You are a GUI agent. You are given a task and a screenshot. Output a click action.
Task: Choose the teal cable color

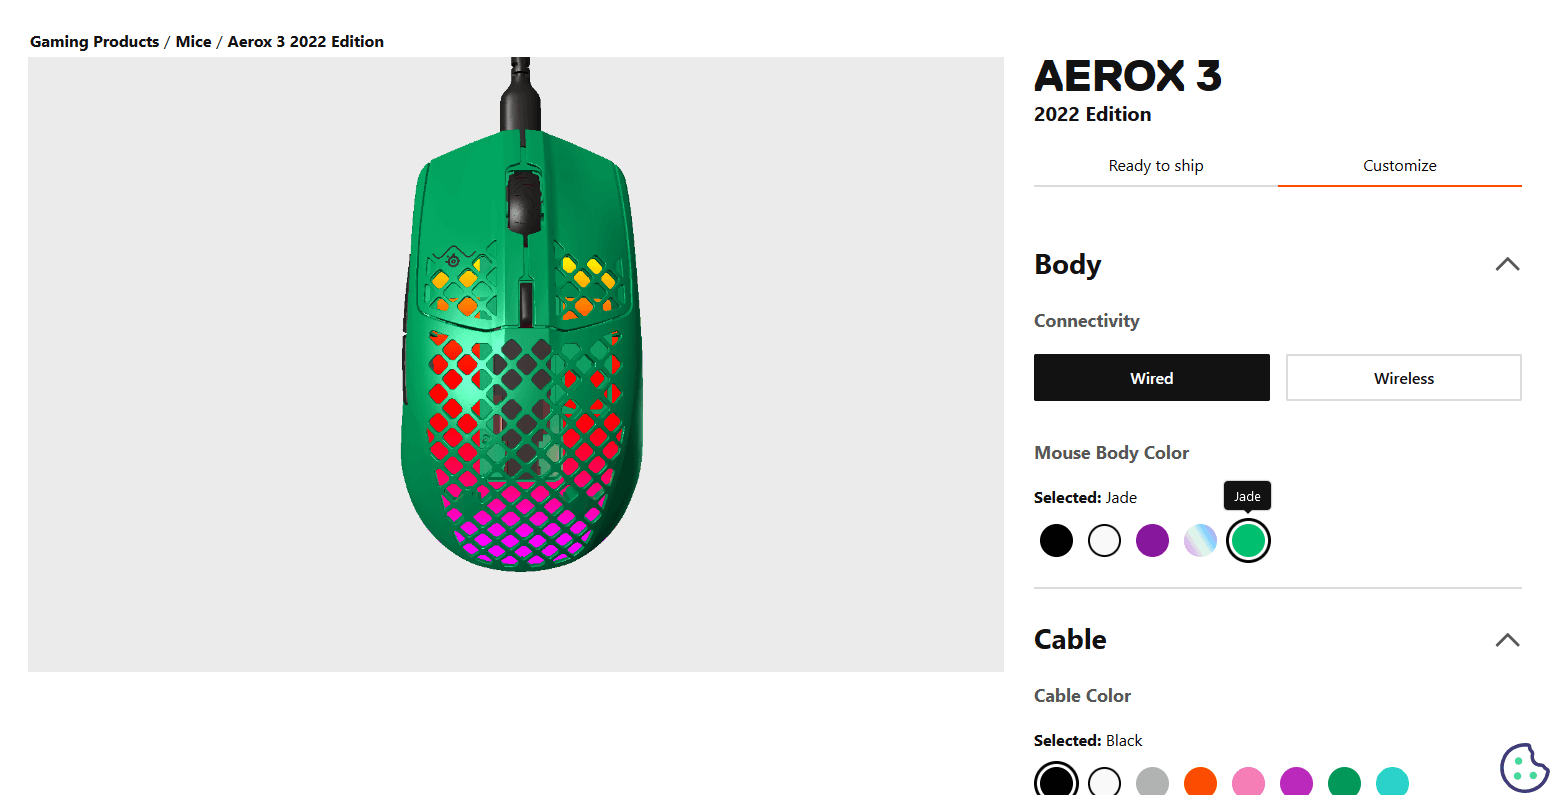[1392, 782]
